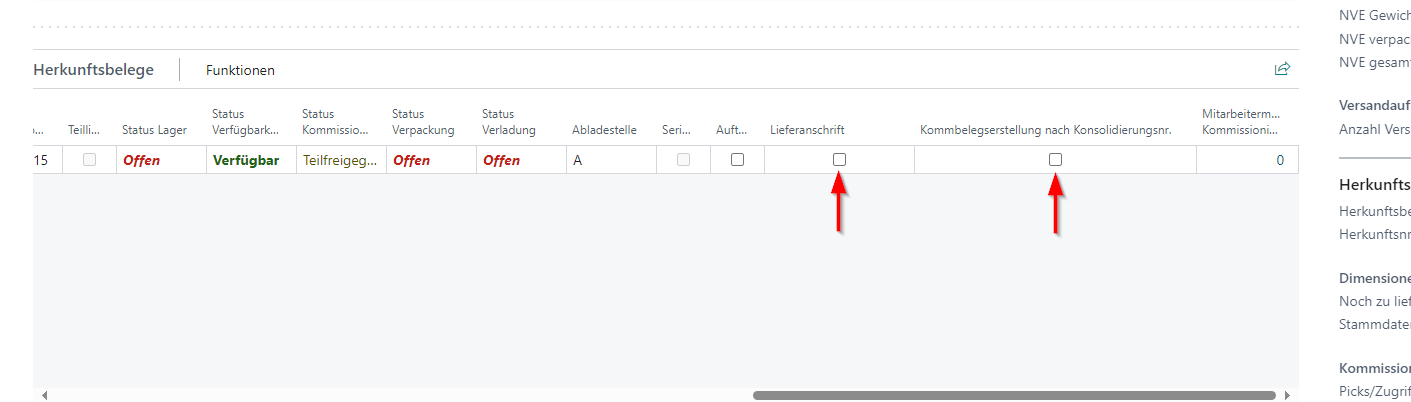Click the Verfügbar status cell

pos(246,160)
